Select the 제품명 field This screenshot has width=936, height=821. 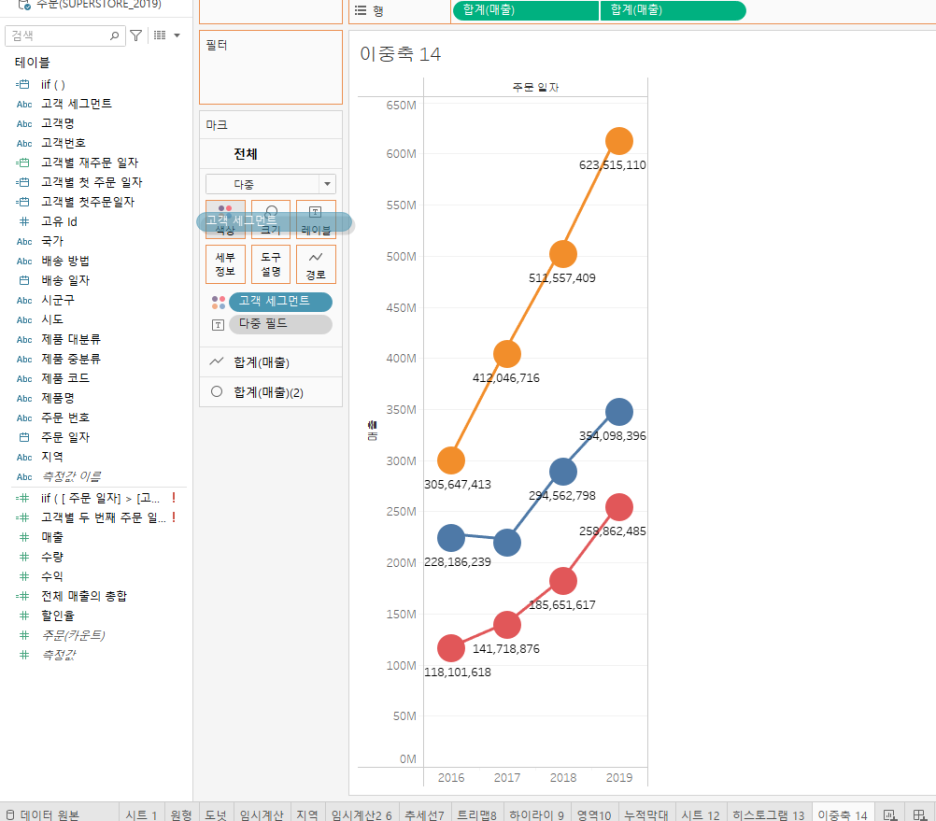(57, 398)
